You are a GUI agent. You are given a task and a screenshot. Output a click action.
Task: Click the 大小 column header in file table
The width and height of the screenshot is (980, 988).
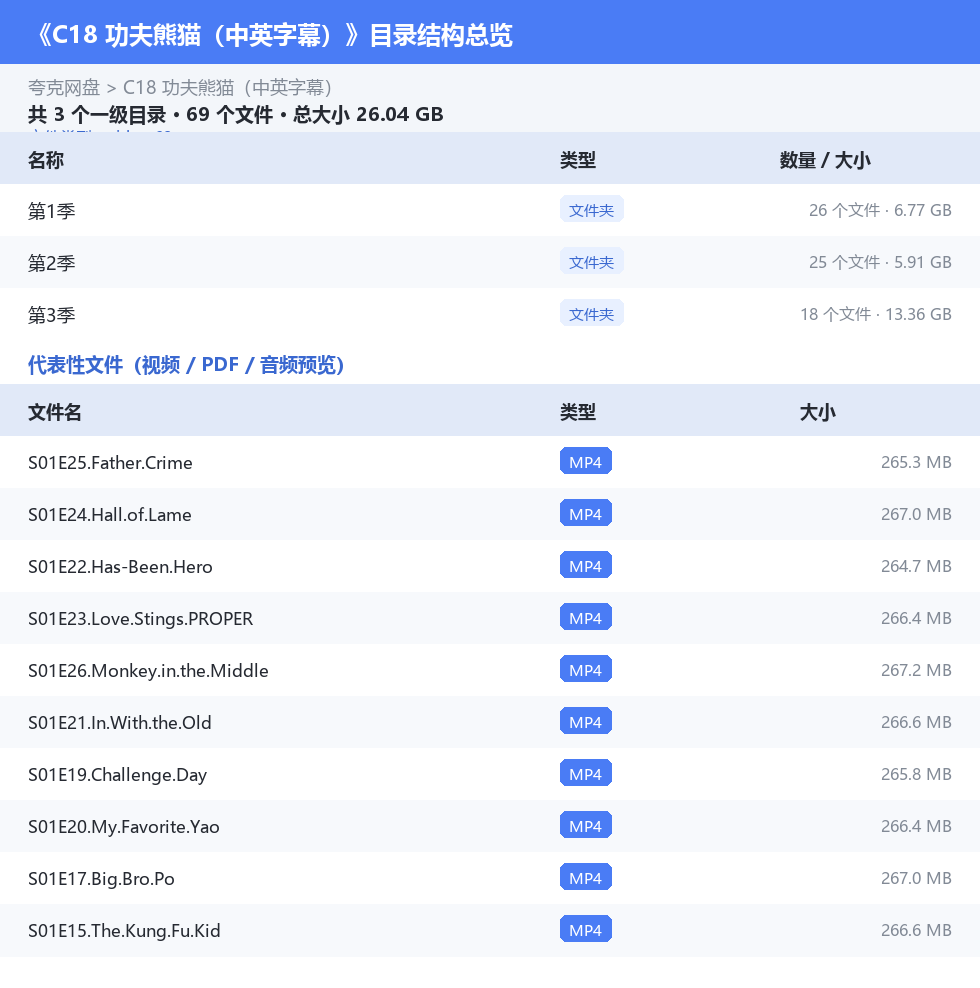click(817, 412)
